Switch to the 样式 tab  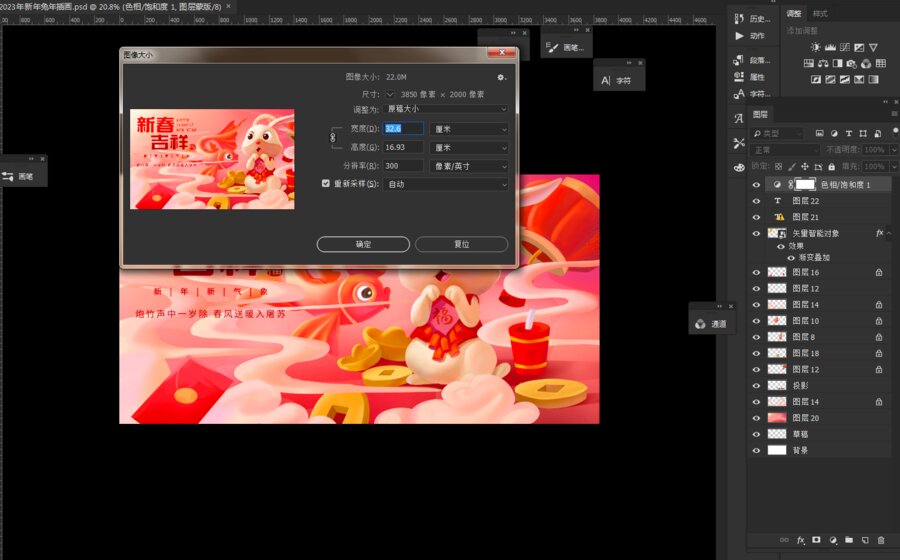[x=820, y=13]
